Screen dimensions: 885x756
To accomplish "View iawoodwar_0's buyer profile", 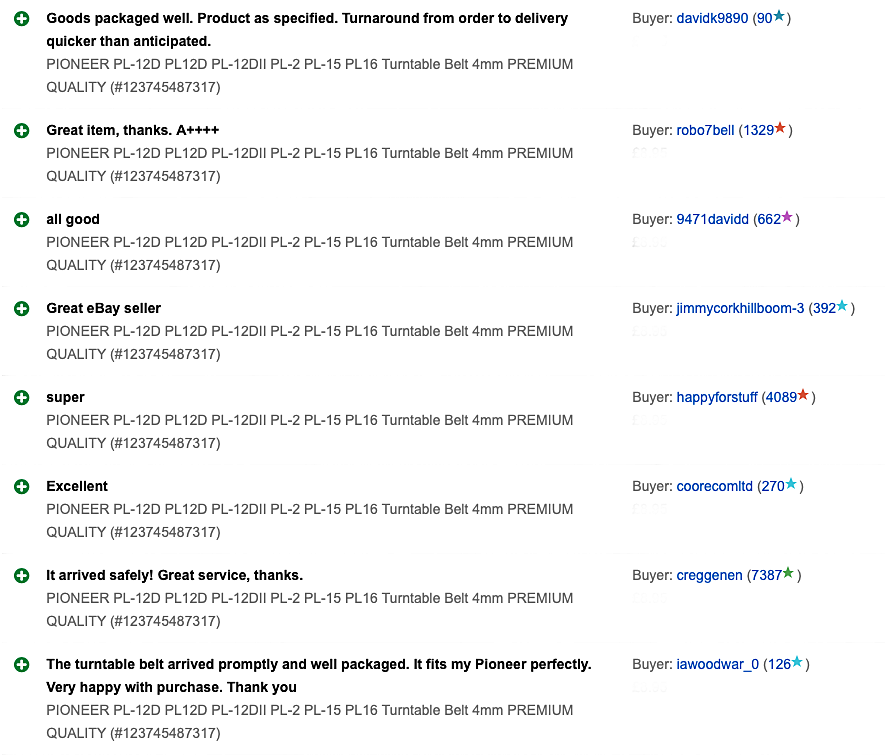I will [x=717, y=665].
